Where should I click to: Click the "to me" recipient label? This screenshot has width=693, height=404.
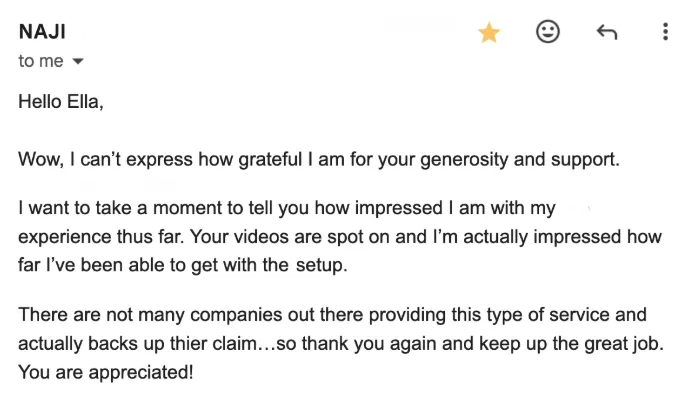point(40,62)
